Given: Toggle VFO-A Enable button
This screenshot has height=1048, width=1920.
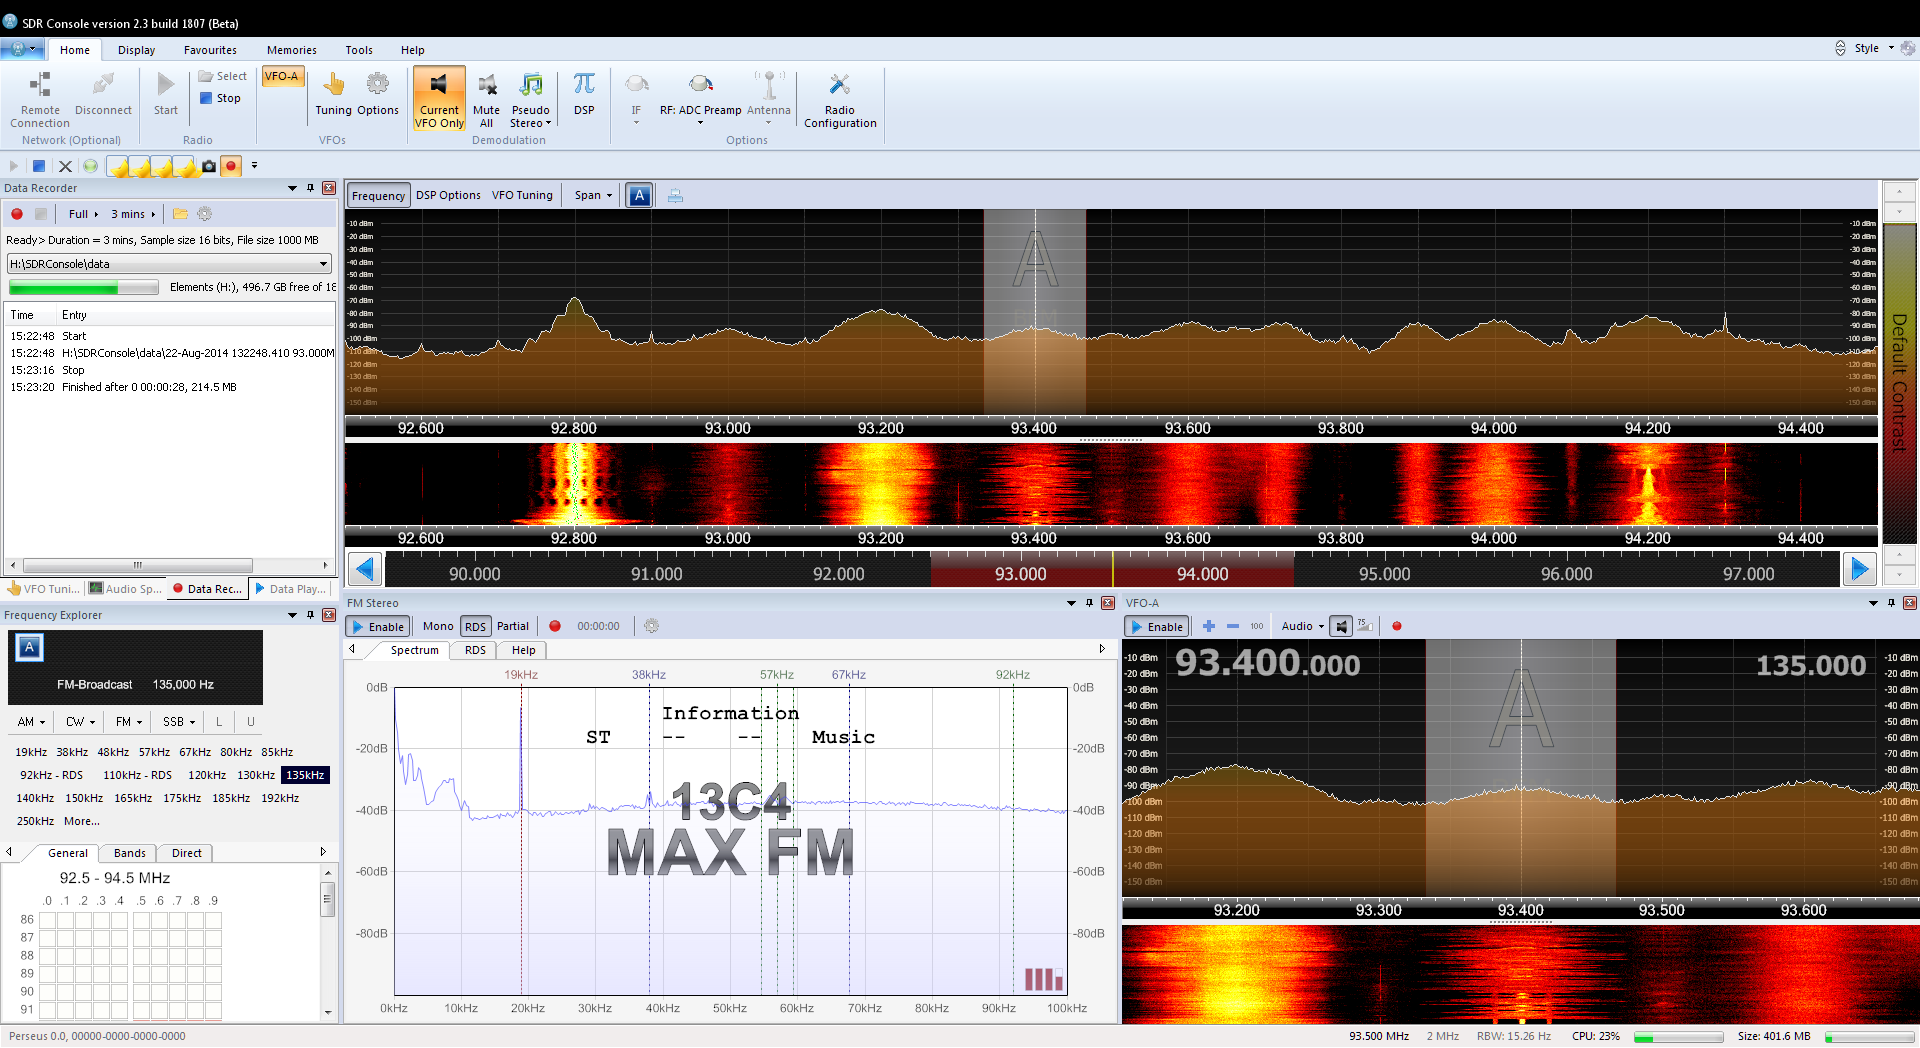Looking at the screenshot, I should pos(1158,627).
